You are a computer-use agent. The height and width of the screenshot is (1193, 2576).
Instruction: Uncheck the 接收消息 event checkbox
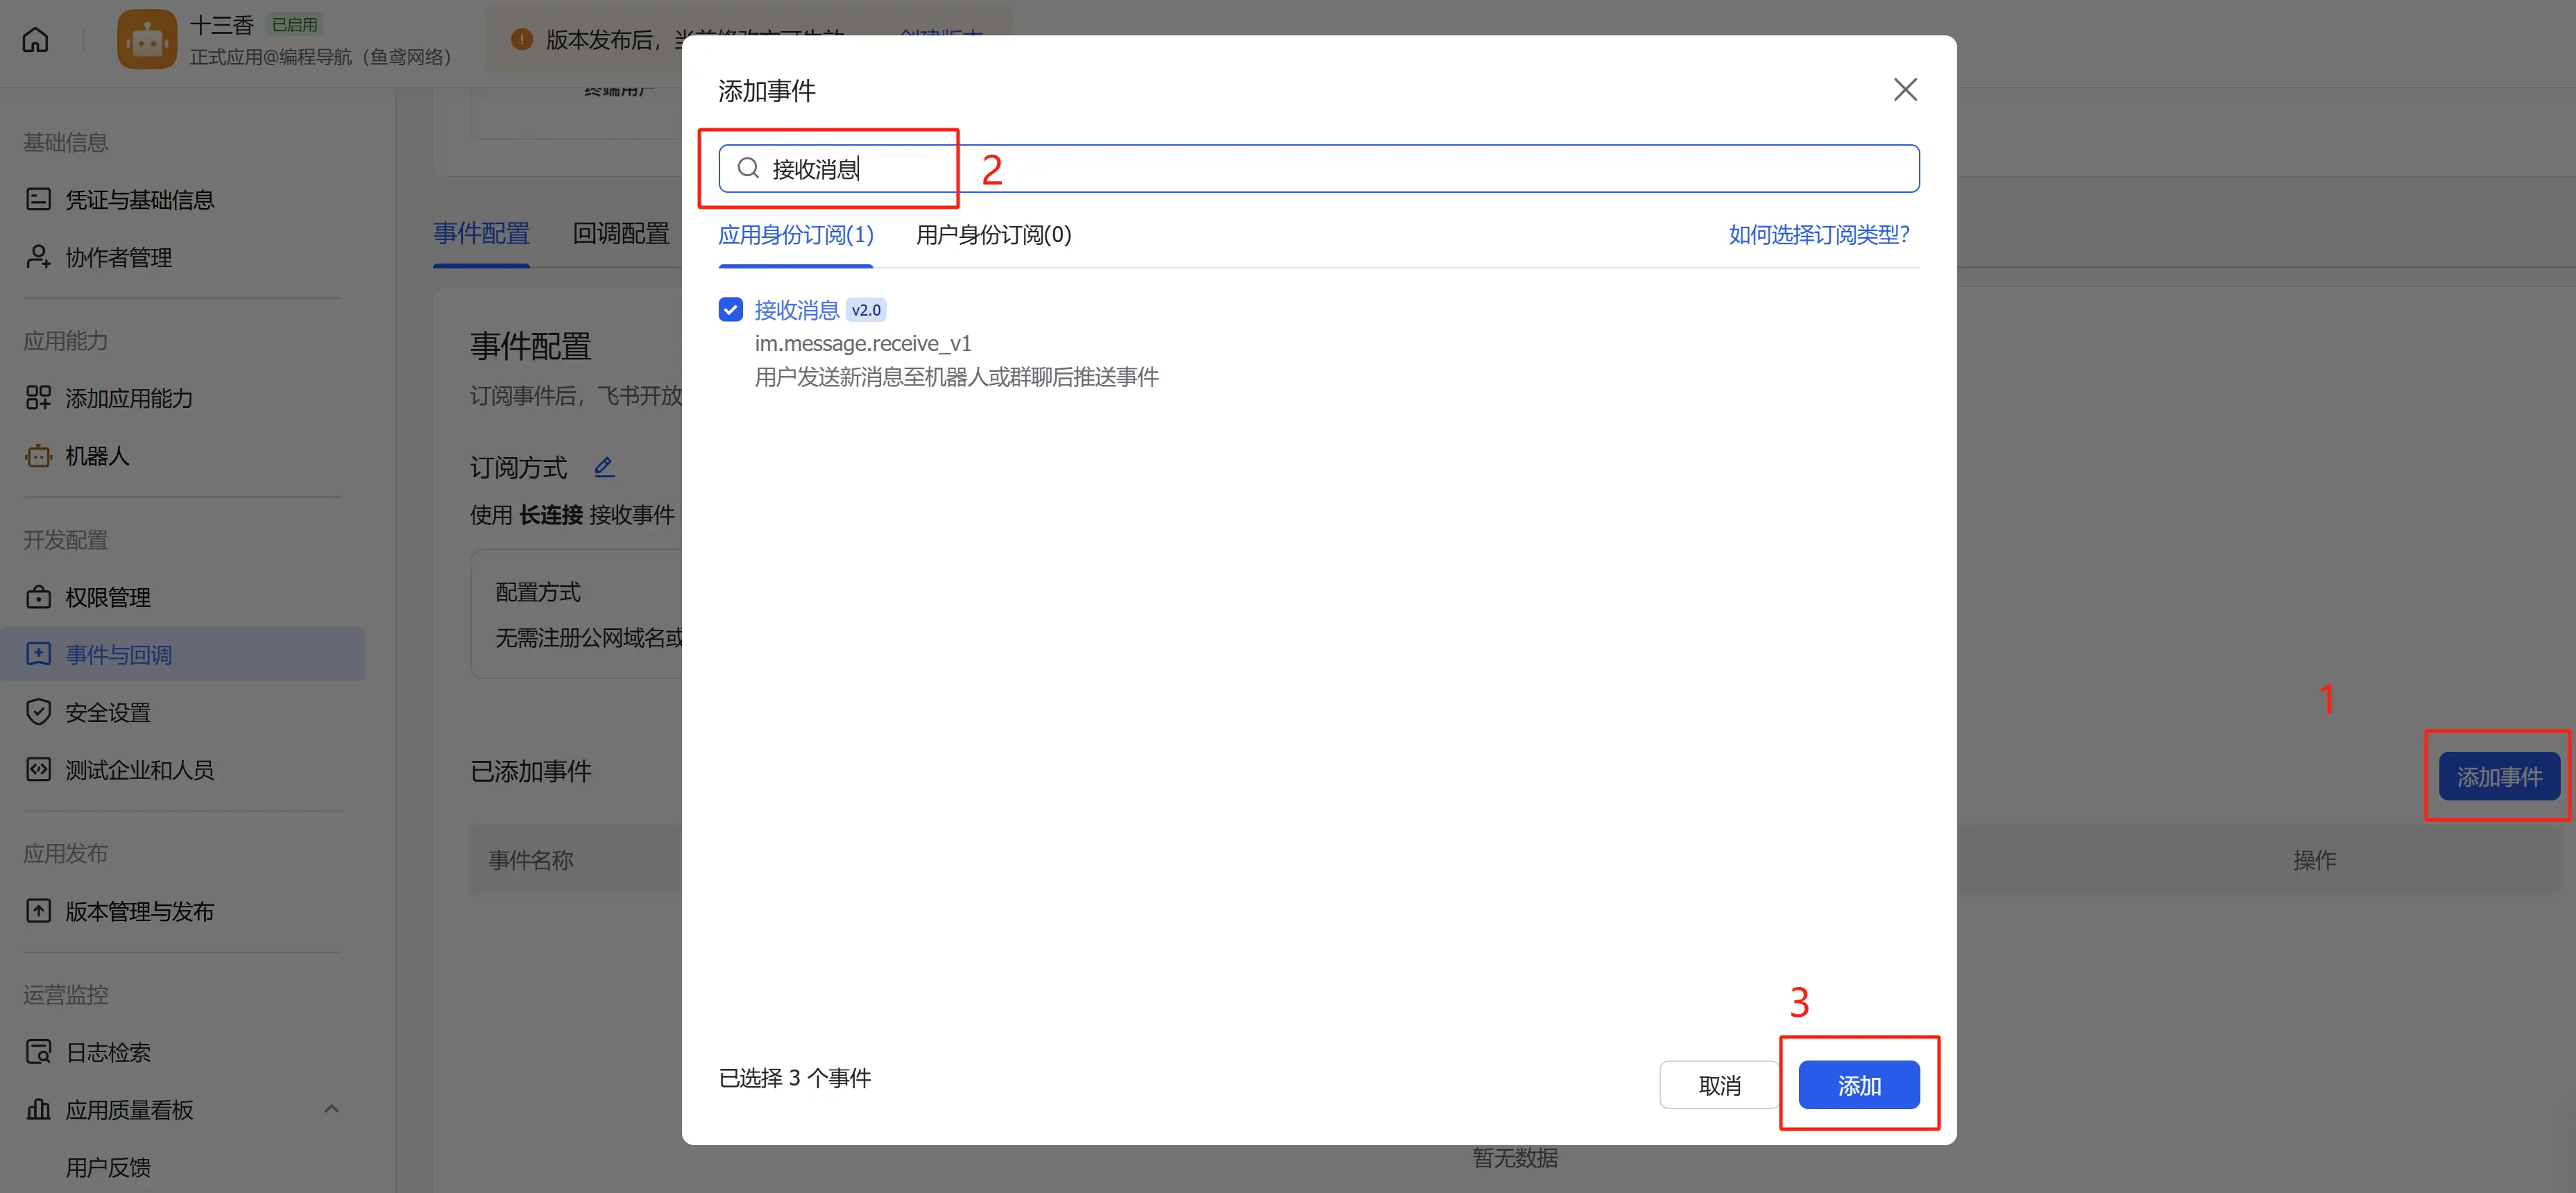(x=730, y=309)
